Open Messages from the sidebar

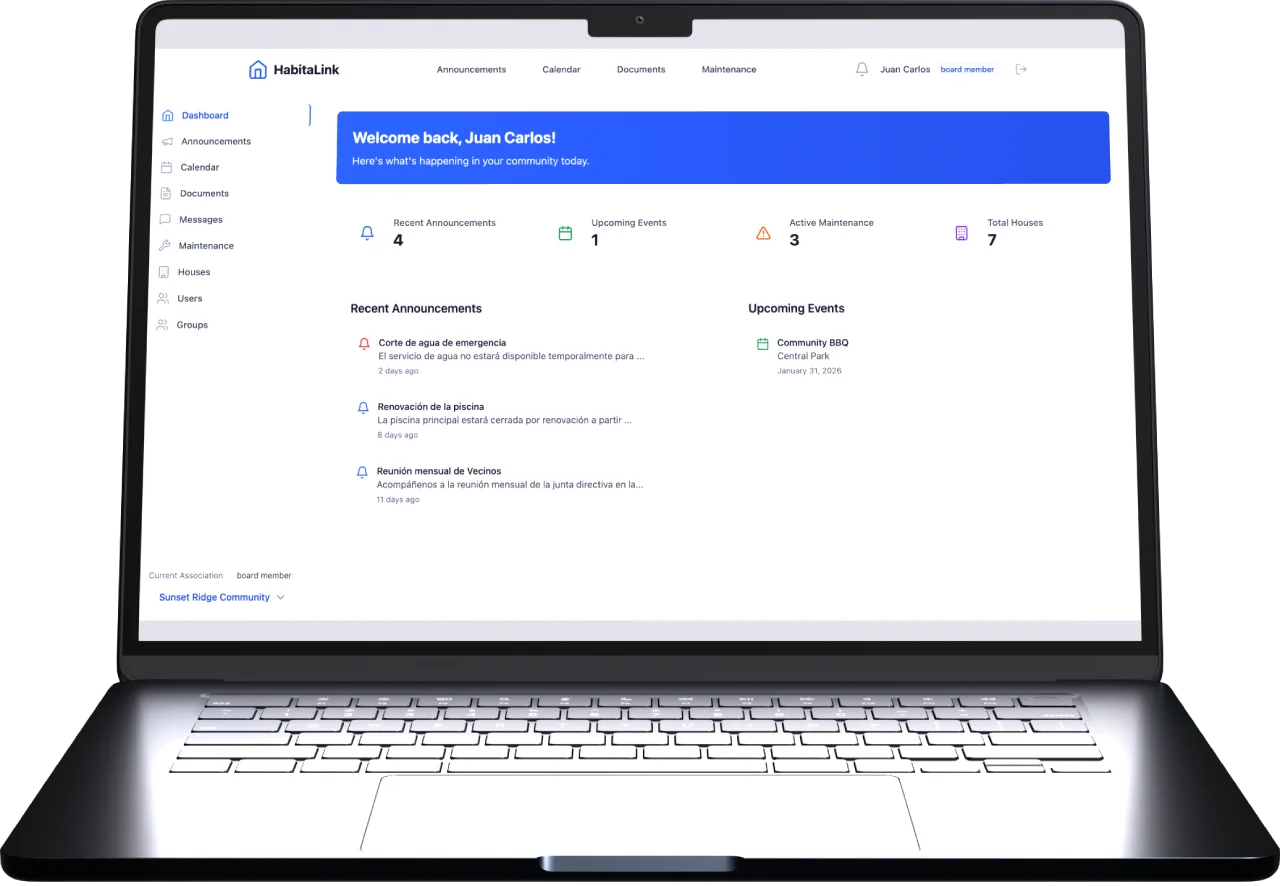point(200,220)
